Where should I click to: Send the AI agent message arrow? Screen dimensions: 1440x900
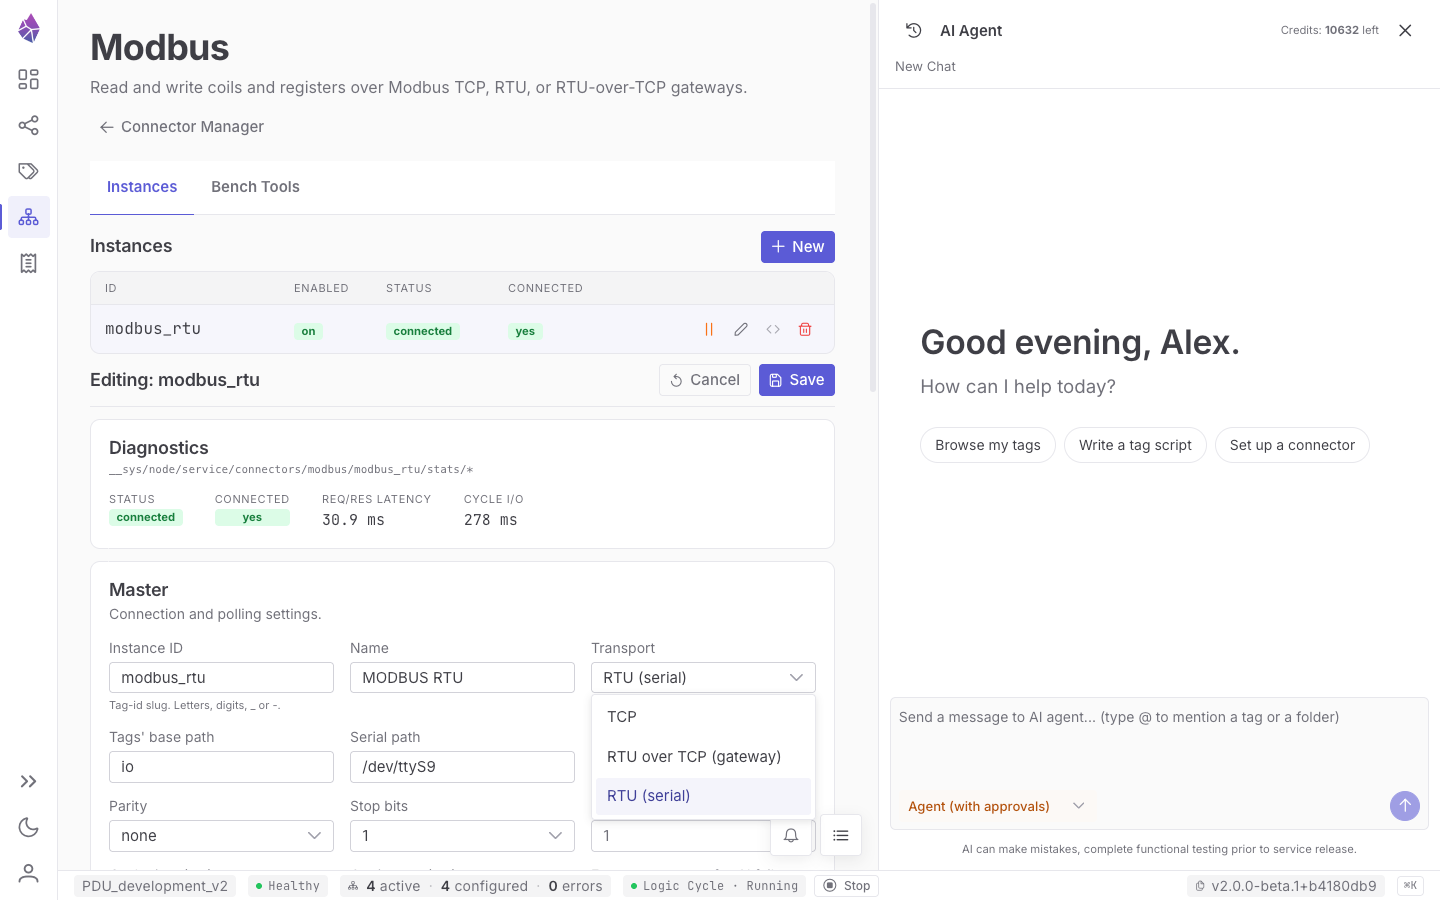(1405, 806)
